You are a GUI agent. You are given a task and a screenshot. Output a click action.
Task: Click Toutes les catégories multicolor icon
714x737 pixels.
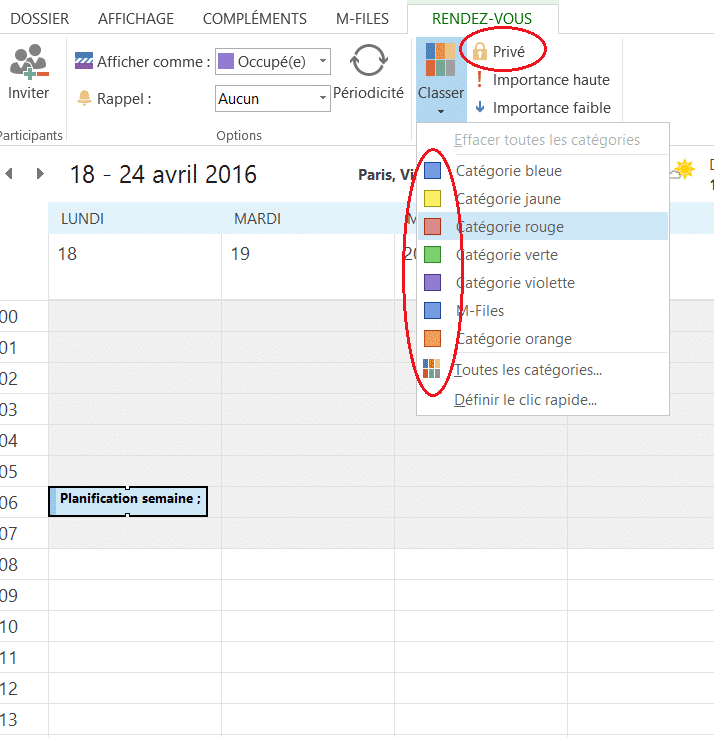(432, 369)
